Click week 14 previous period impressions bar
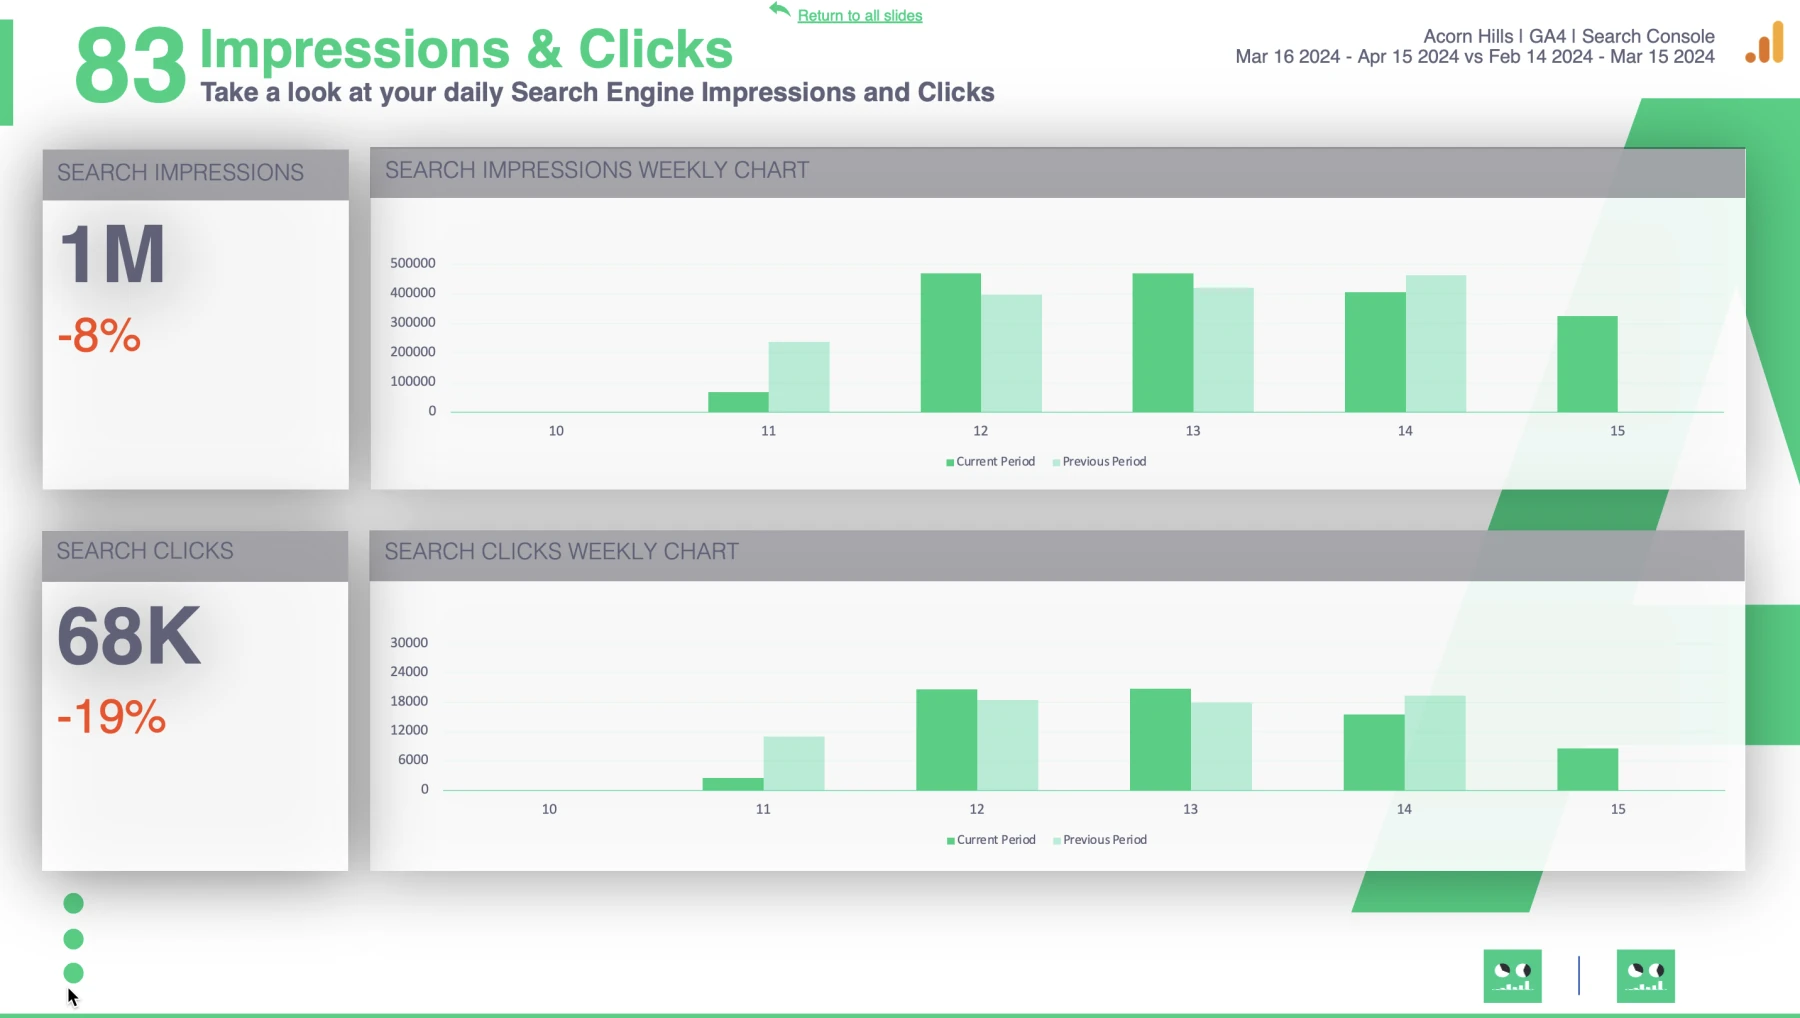1800x1018 pixels. pyautogui.click(x=1436, y=343)
